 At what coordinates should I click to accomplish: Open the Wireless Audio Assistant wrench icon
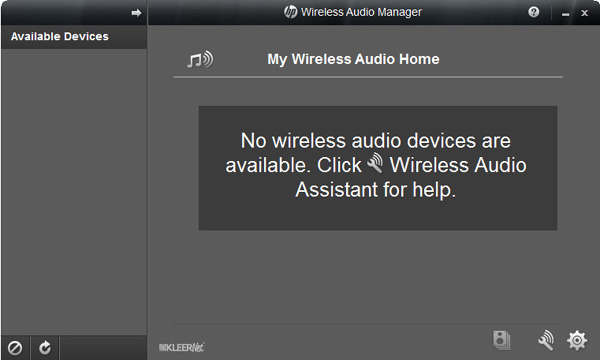pos(546,339)
